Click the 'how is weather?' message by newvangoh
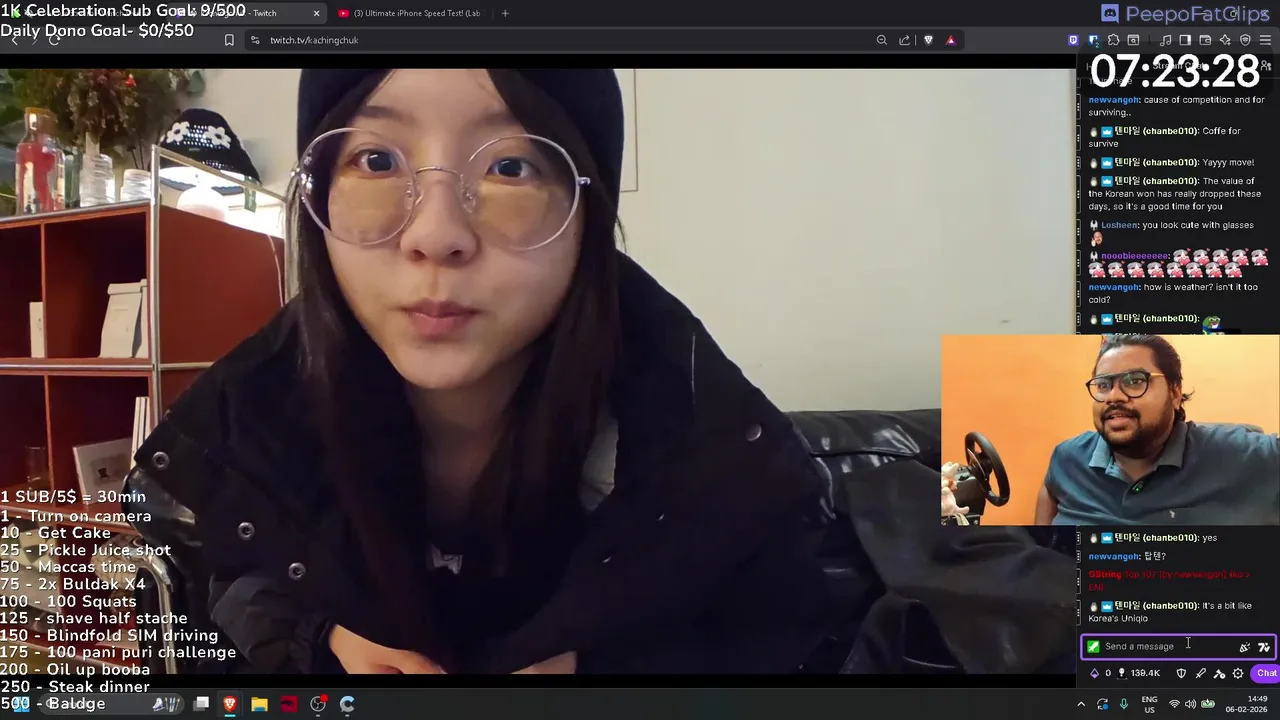The width and height of the screenshot is (1280, 720). click(x=1173, y=293)
